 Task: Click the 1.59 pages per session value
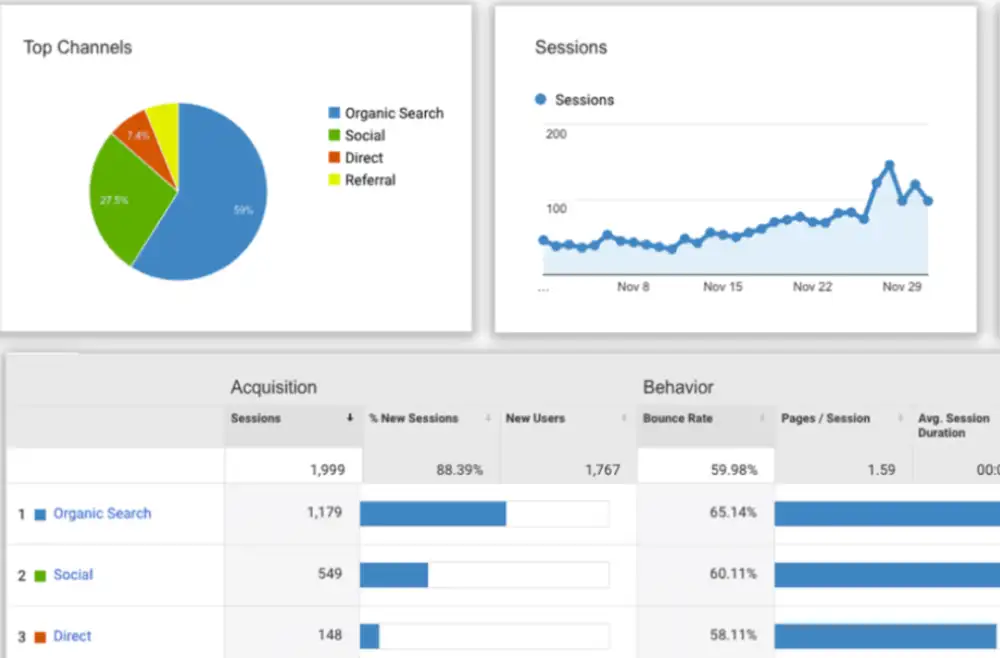(x=881, y=470)
